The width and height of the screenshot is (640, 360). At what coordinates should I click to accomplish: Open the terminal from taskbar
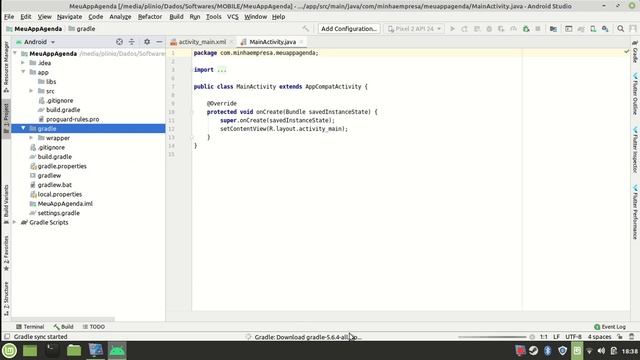click(x=52, y=350)
